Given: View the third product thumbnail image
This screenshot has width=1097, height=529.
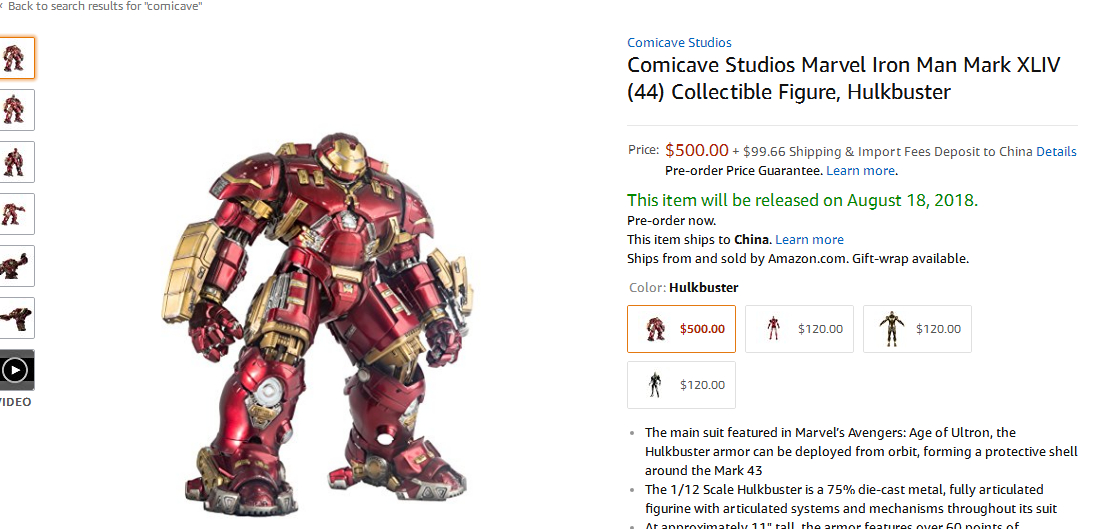Looking at the screenshot, I should (14, 162).
